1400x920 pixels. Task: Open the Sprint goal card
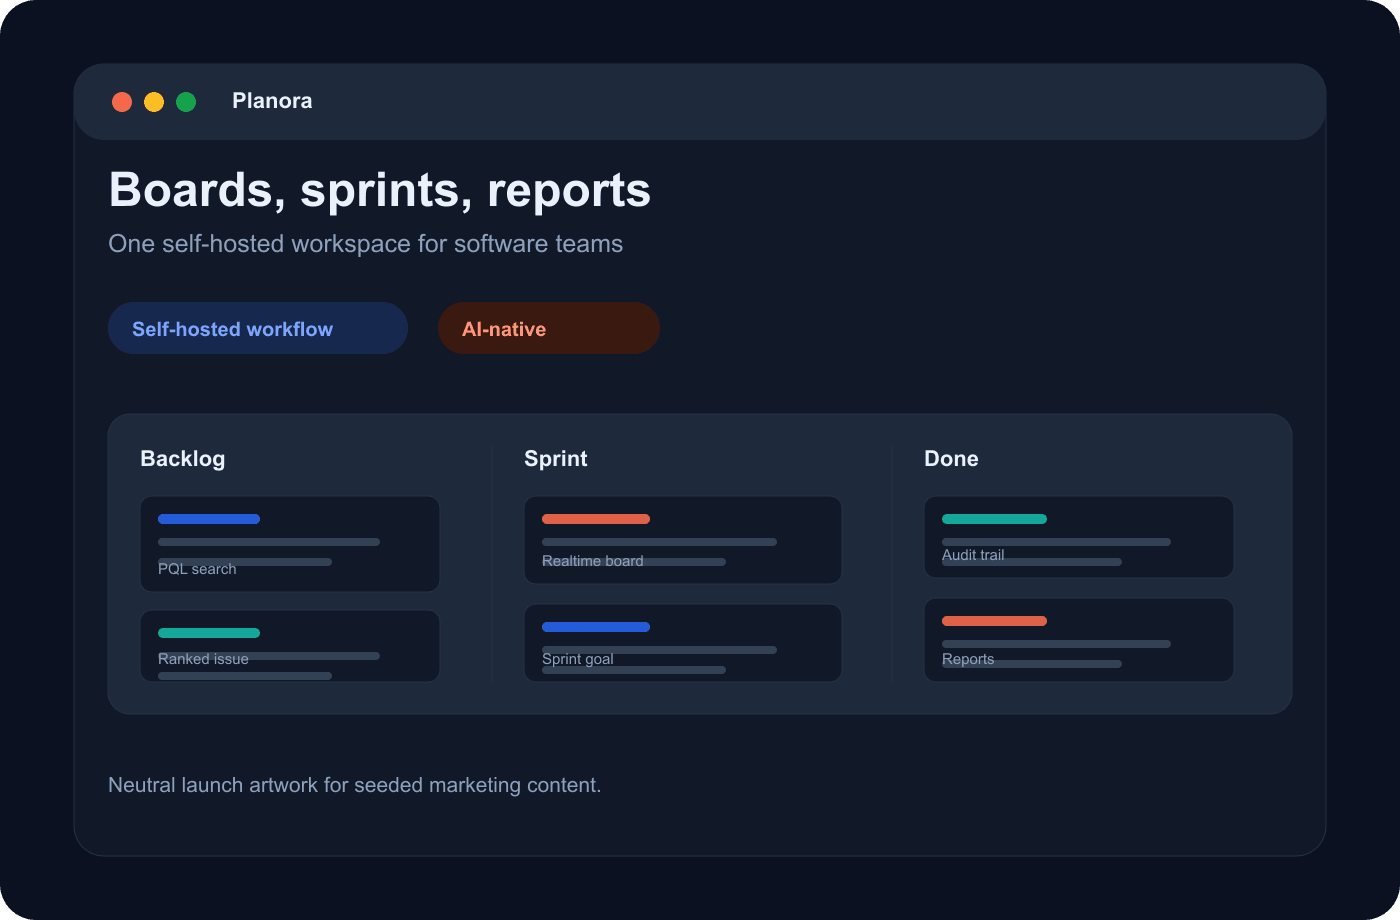click(x=683, y=643)
